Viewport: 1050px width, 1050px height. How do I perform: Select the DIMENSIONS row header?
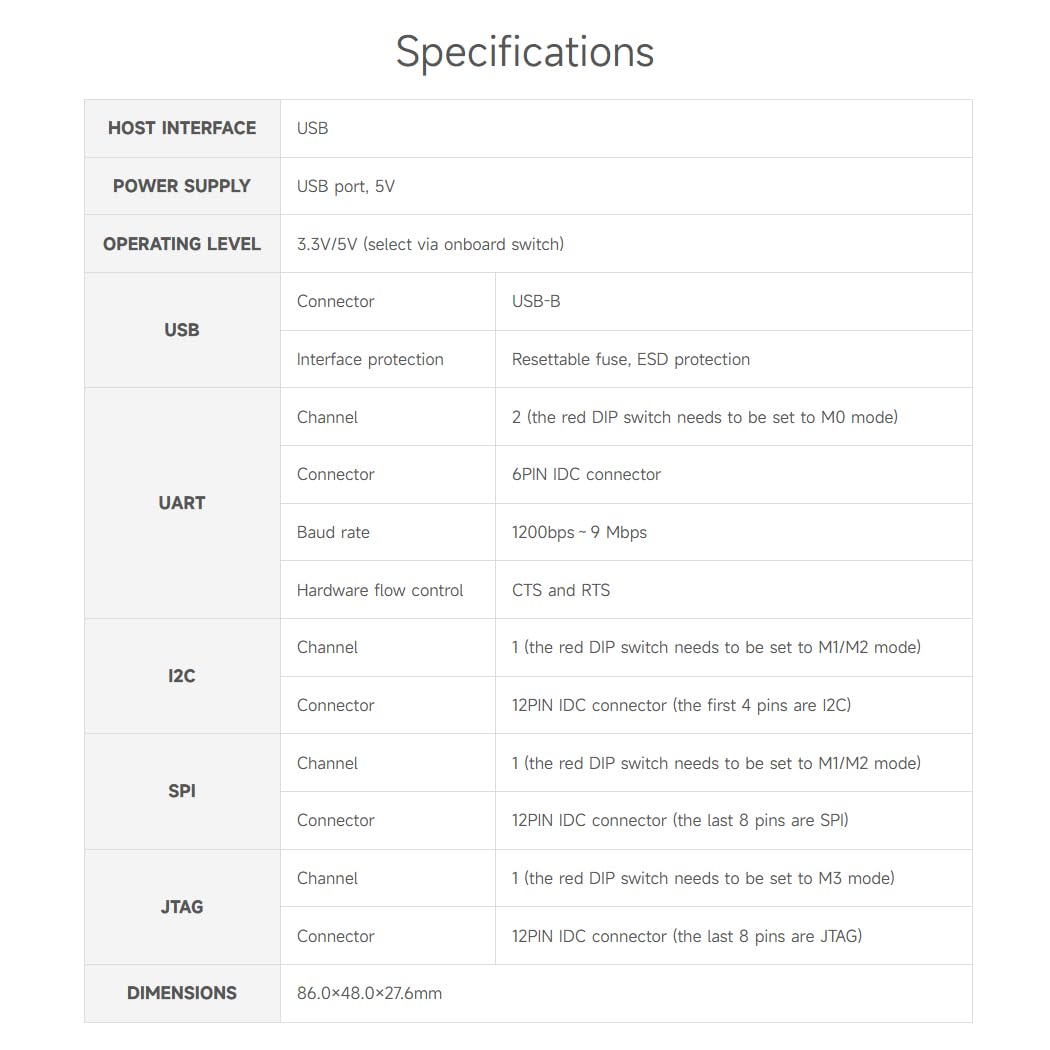pos(182,993)
